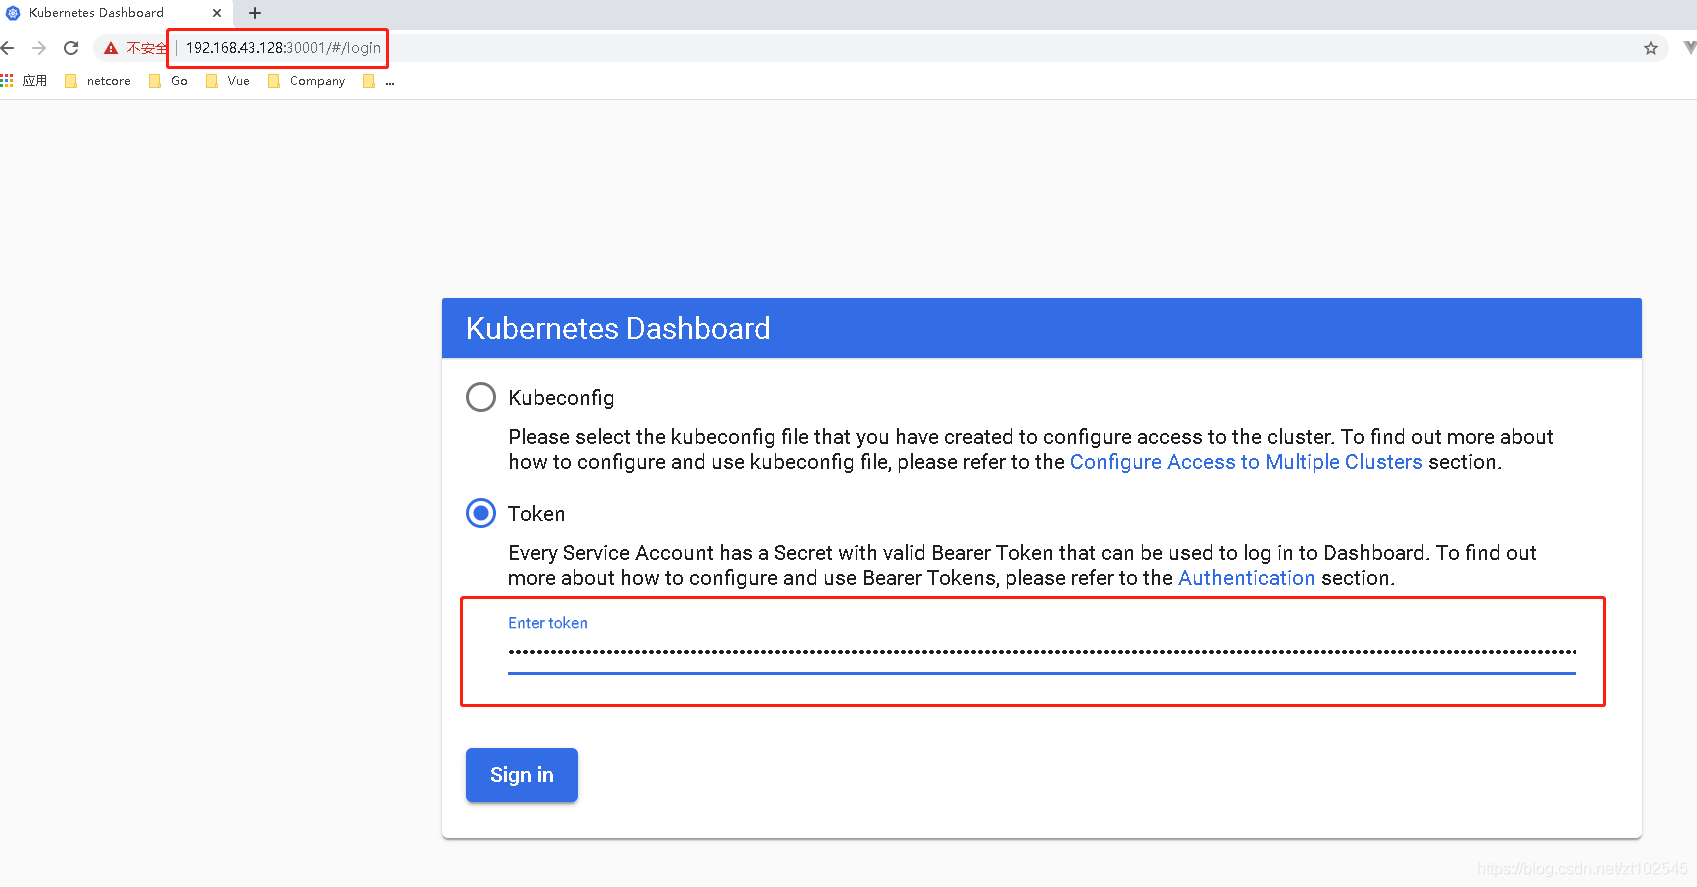Open the netcore bookmark folder
Image resolution: width=1697 pixels, height=887 pixels.
pyautogui.click(x=98, y=81)
